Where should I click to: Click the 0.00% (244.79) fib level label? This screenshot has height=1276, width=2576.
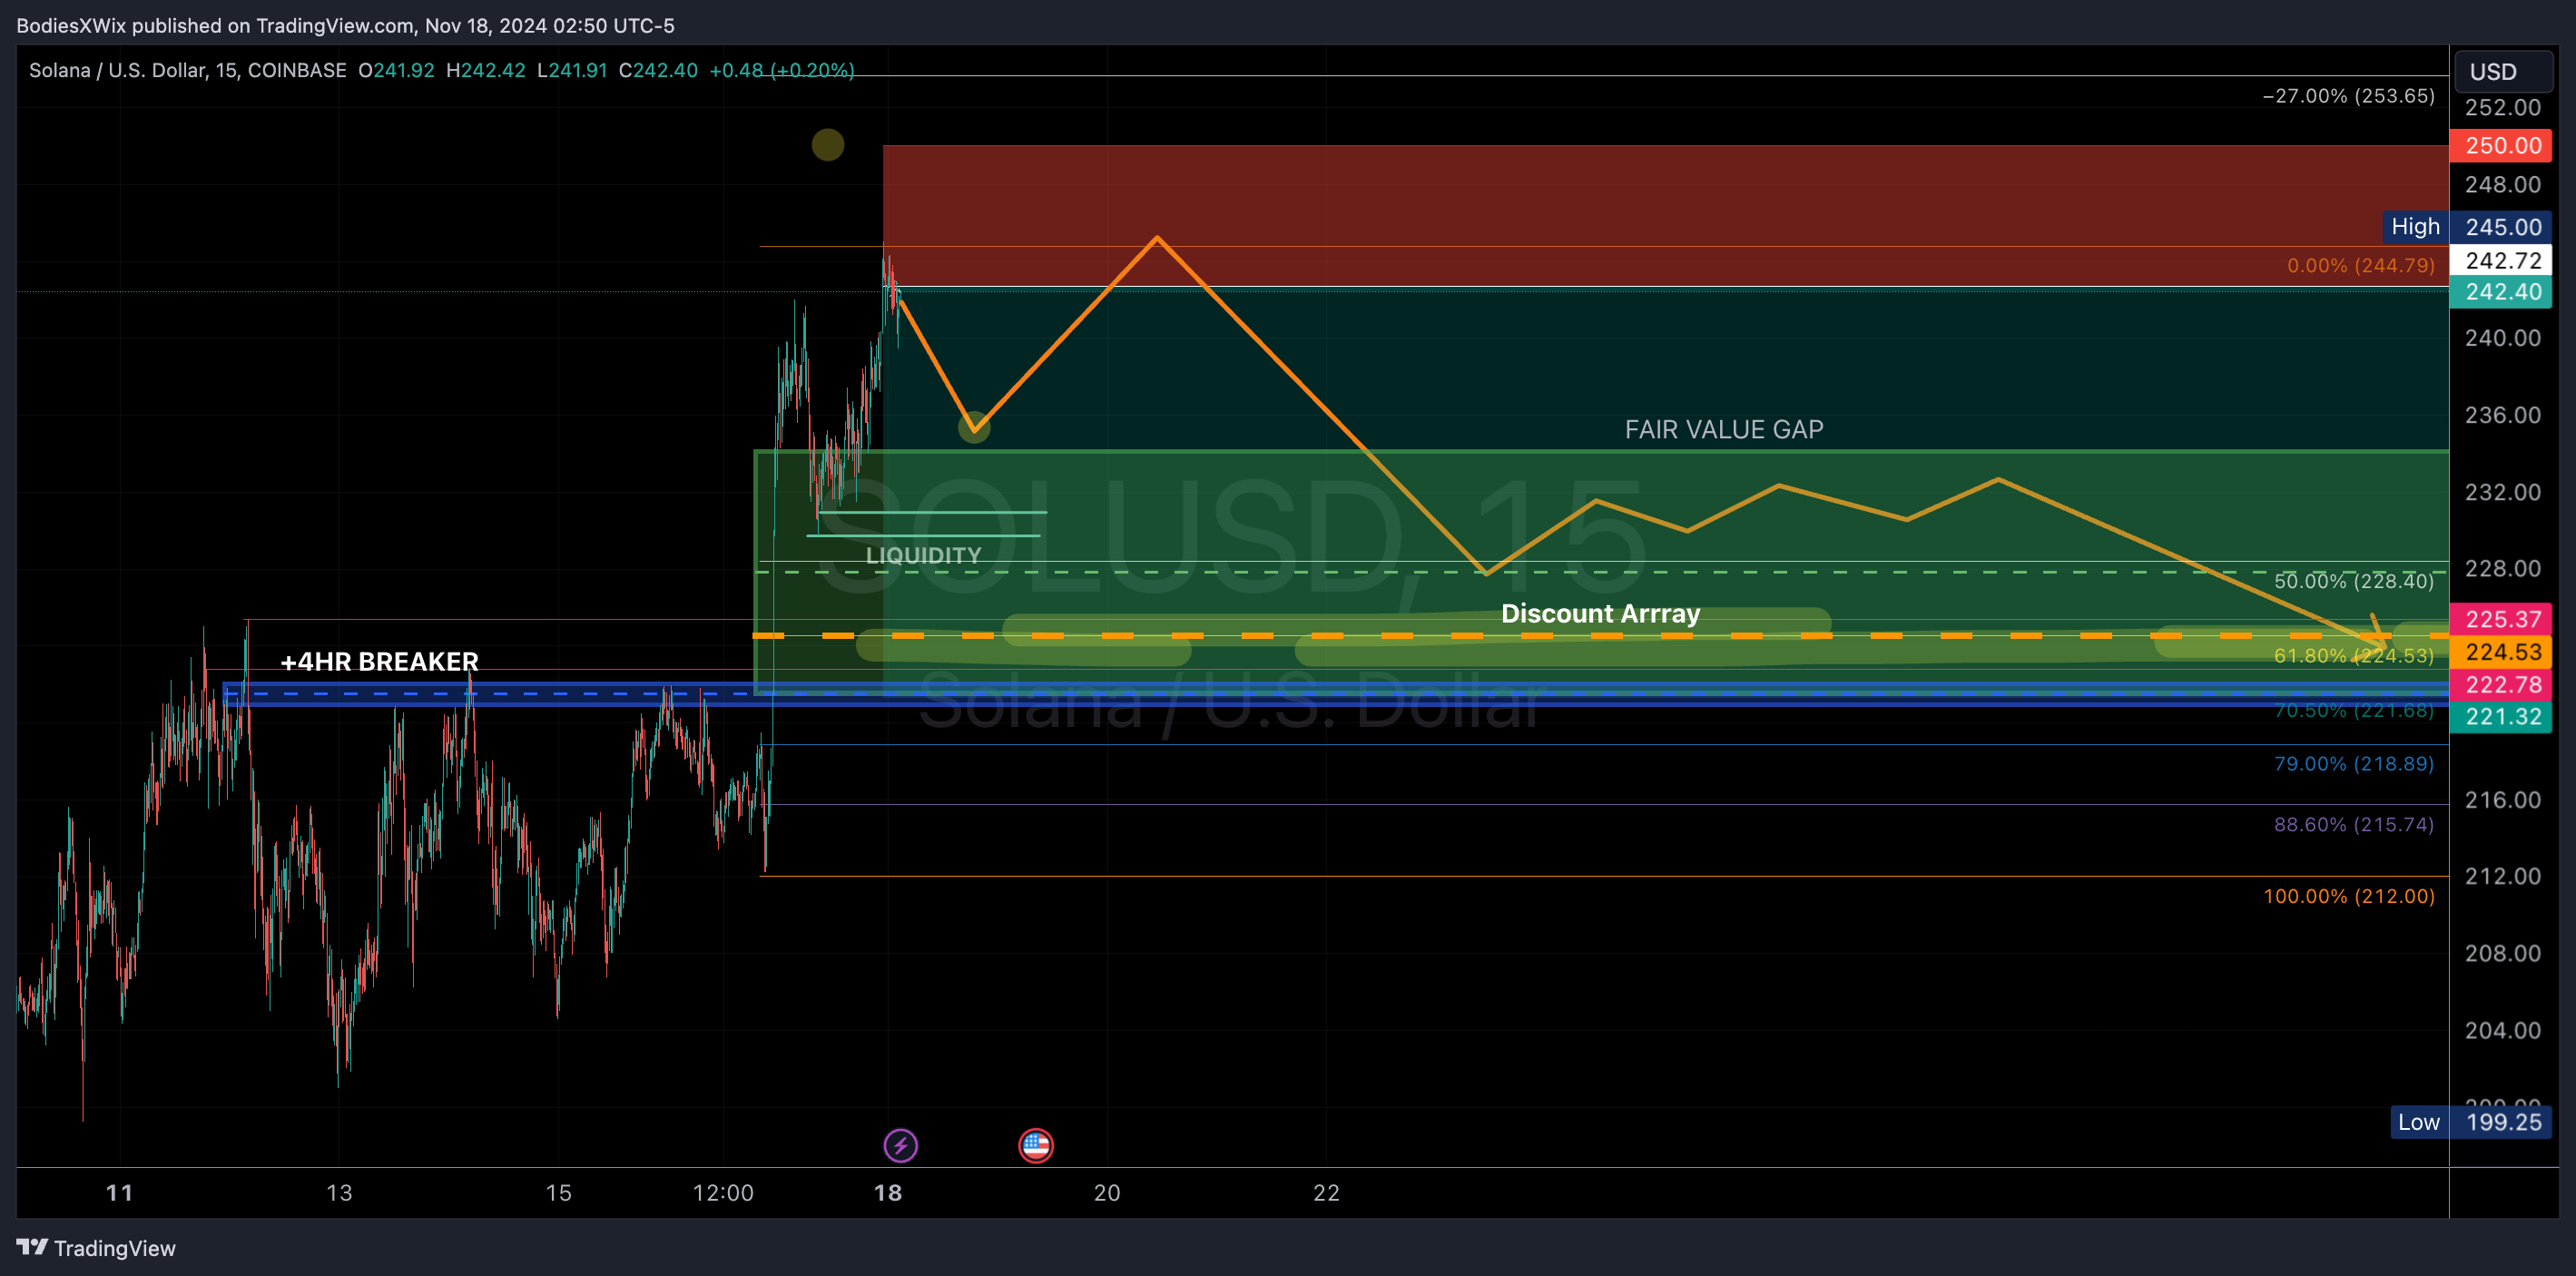2361,265
